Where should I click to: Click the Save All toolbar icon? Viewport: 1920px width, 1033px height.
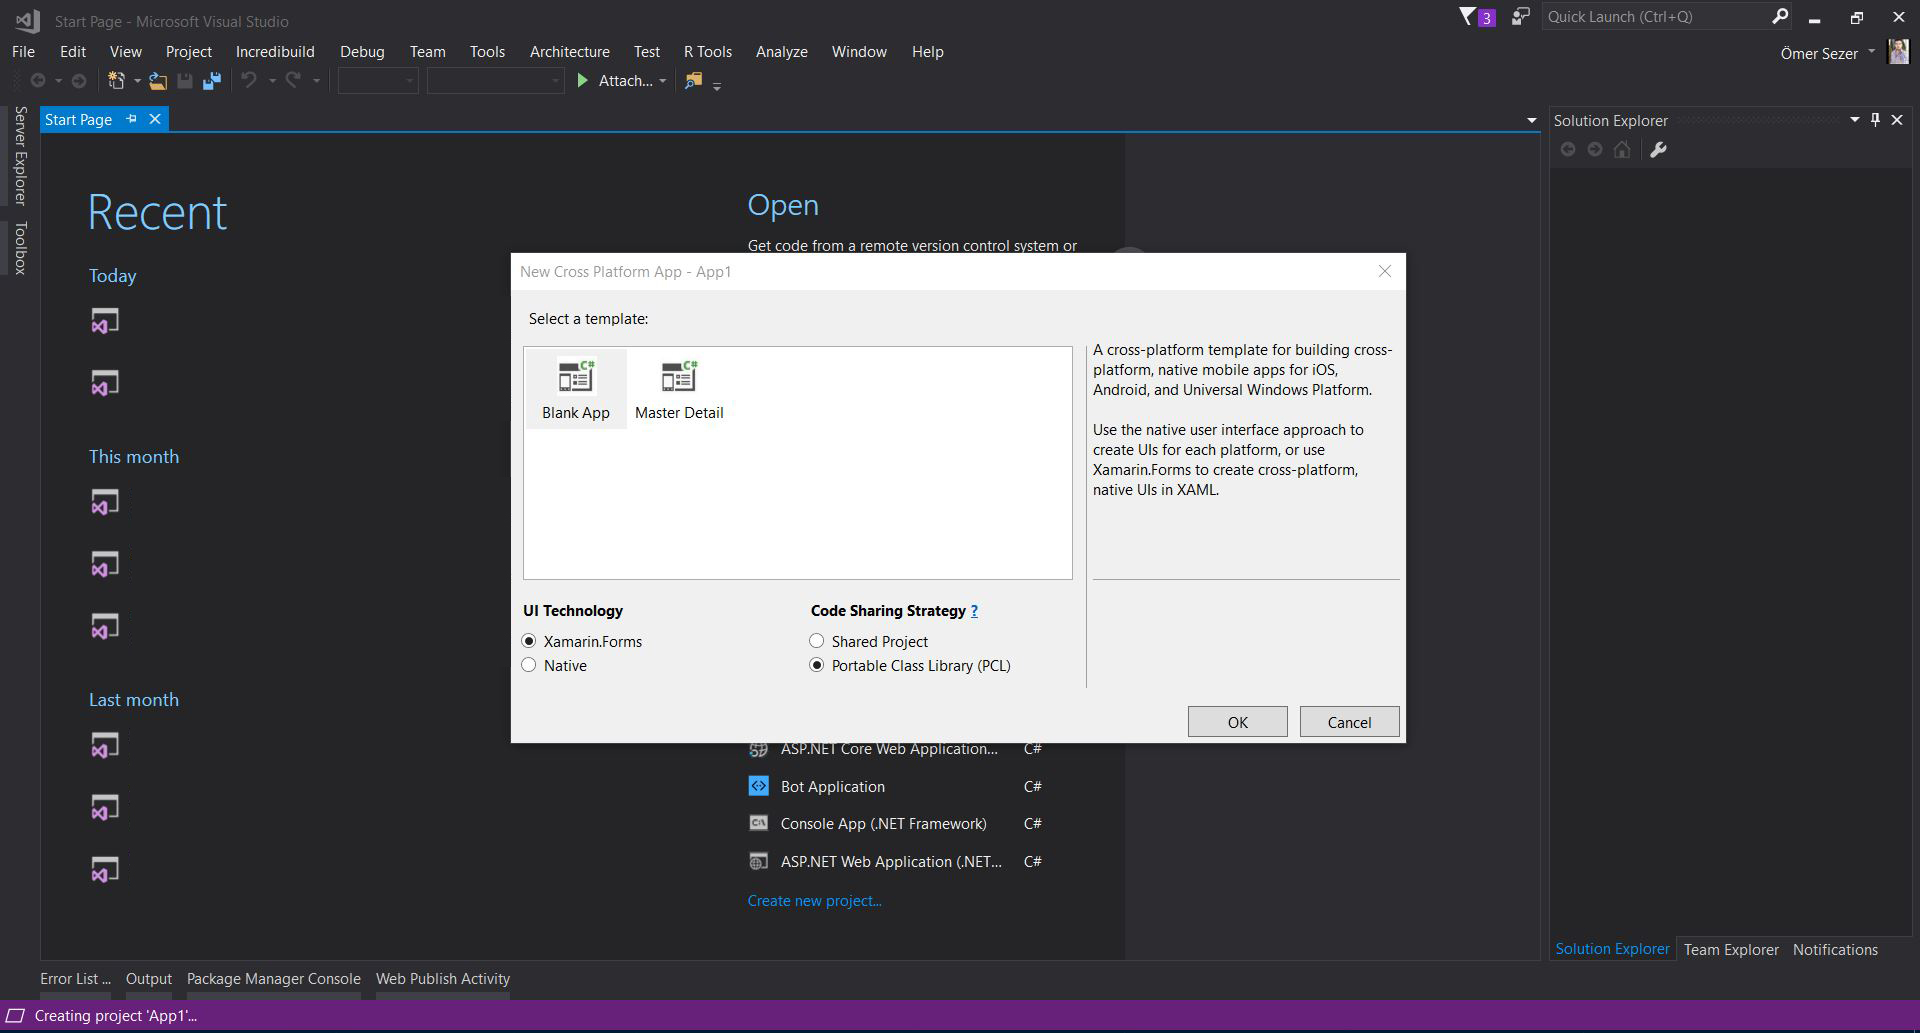211,81
